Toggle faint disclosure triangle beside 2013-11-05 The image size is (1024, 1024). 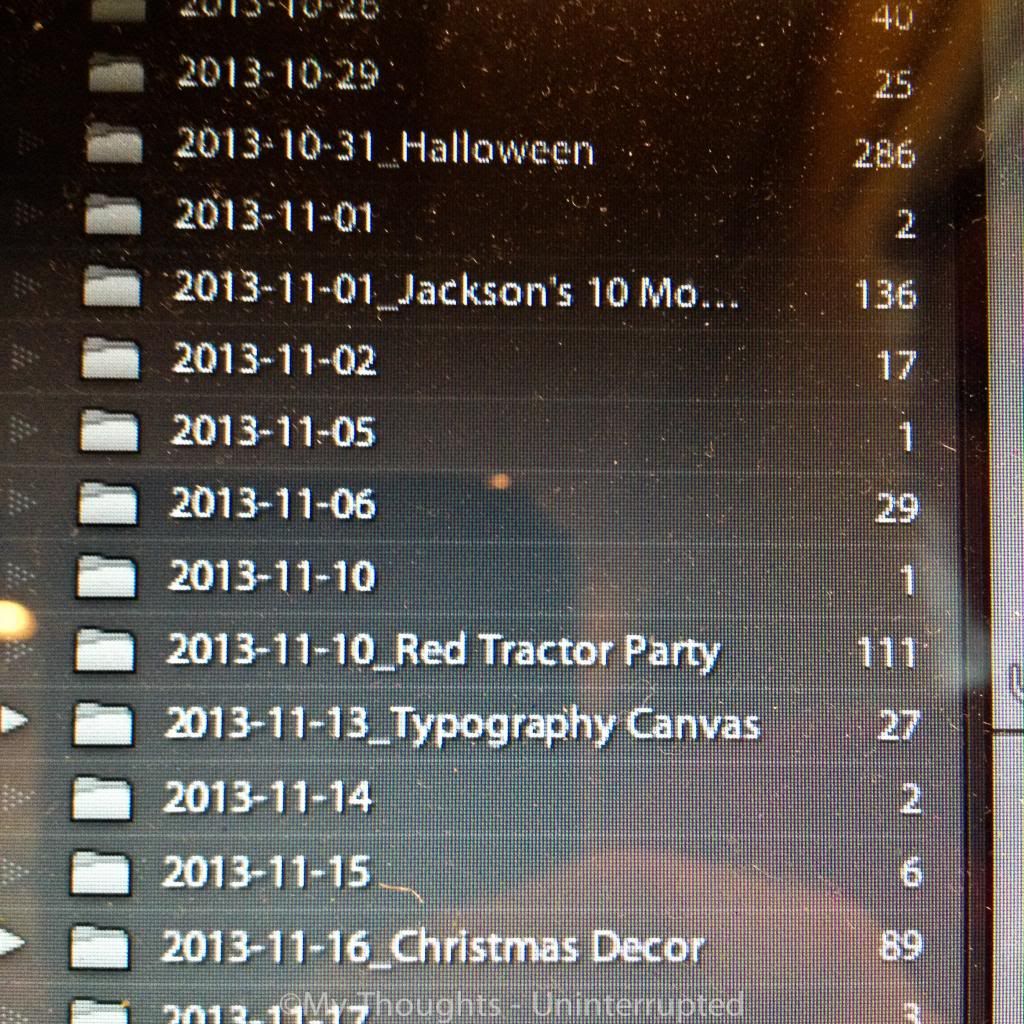pyautogui.click(x=24, y=429)
